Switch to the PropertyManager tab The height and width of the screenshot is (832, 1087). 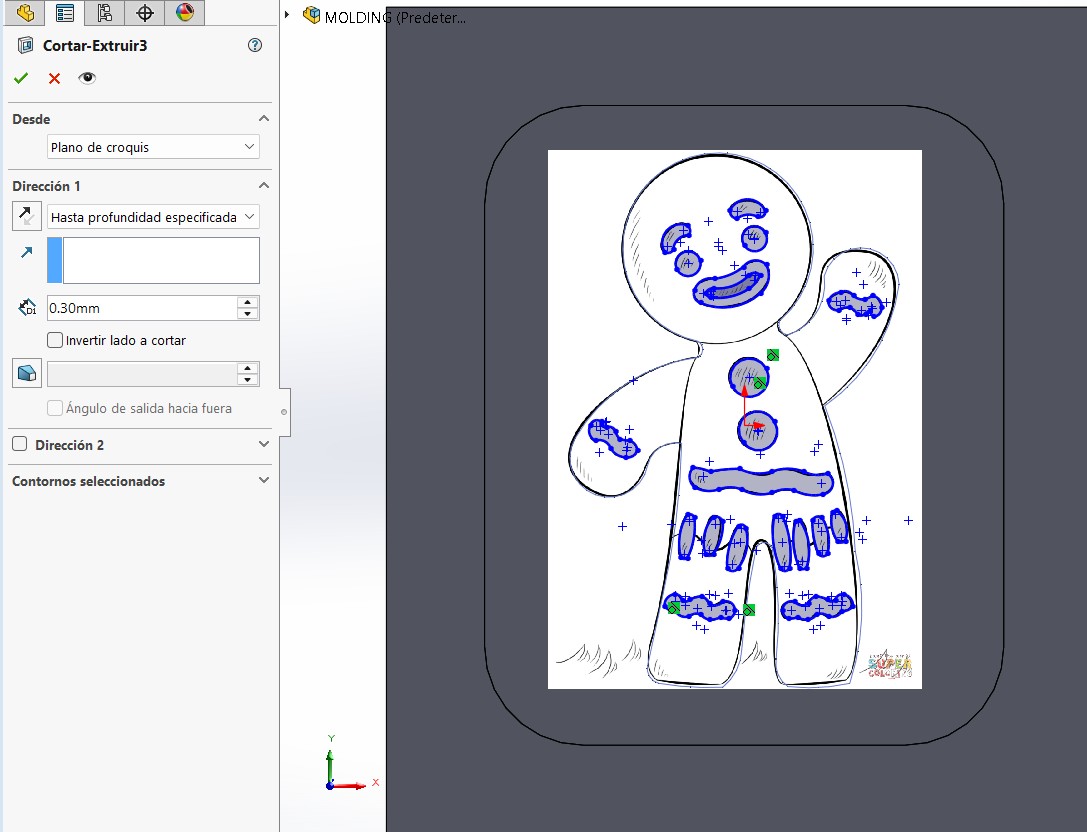pos(64,12)
